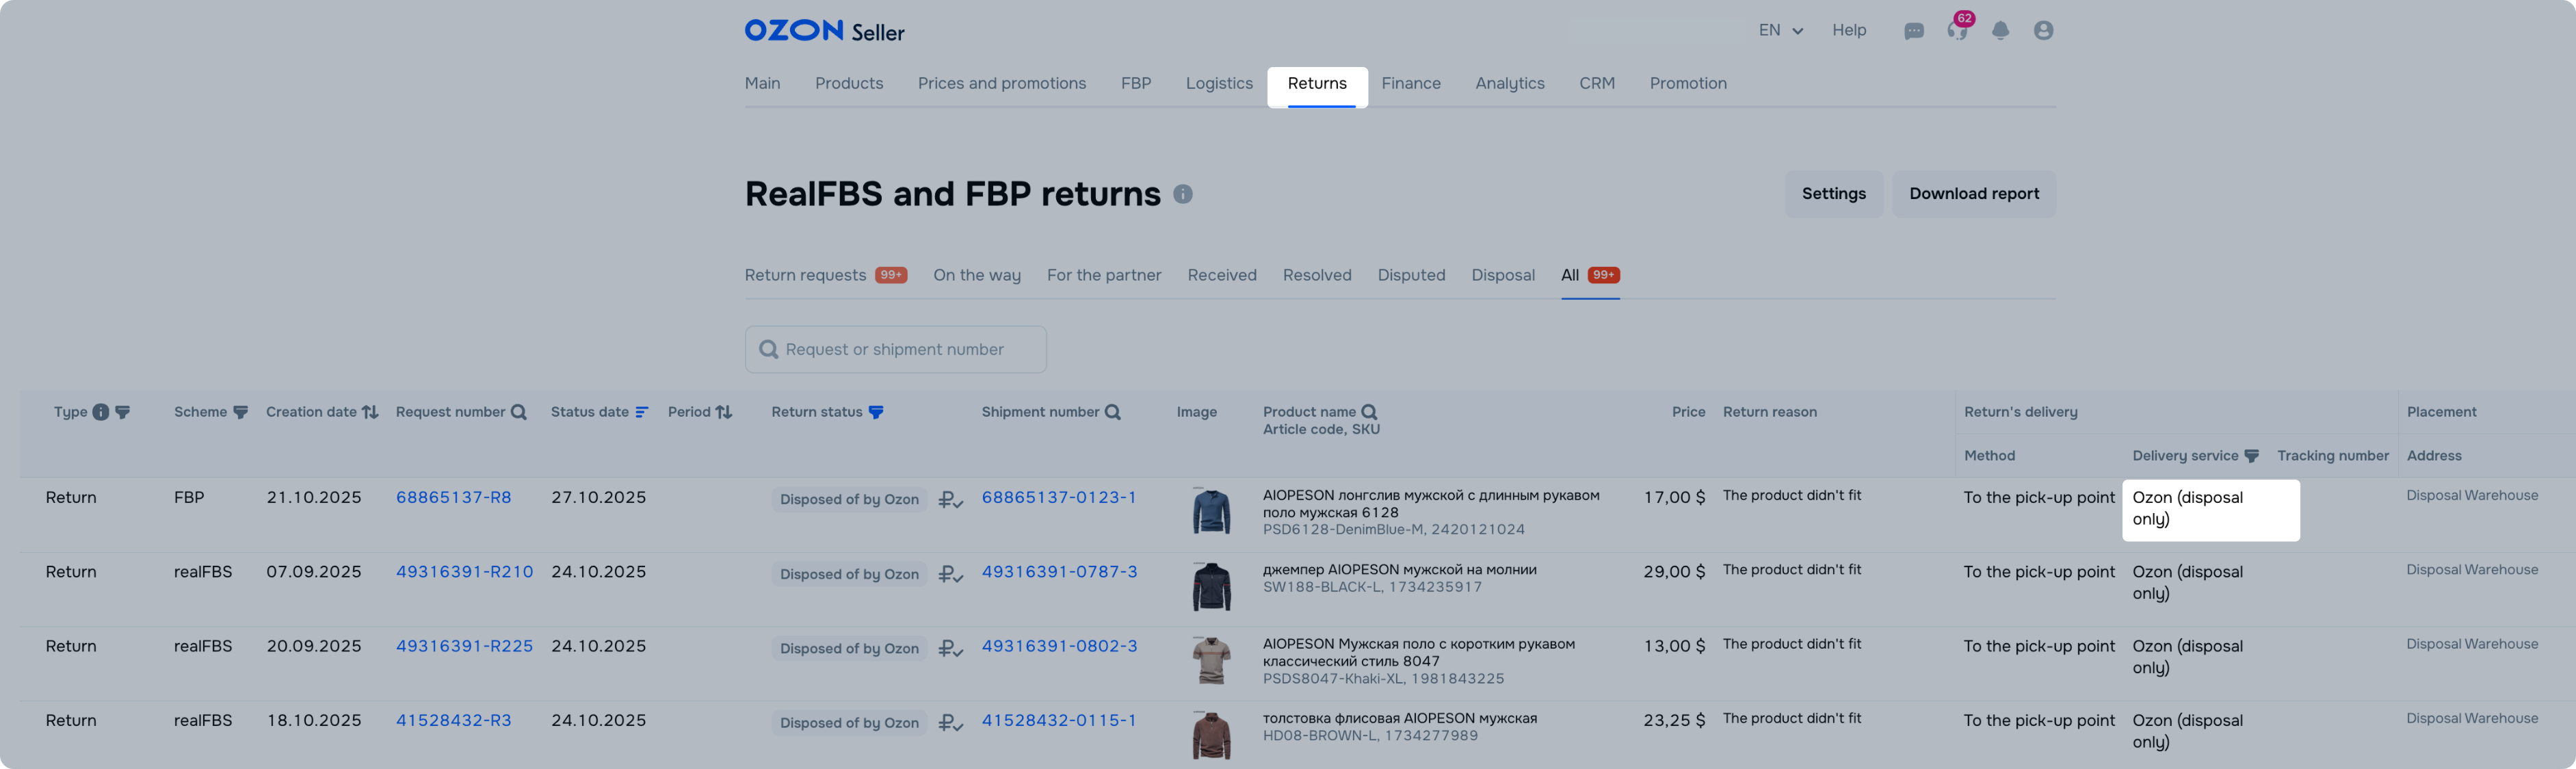The height and width of the screenshot is (769, 2576).
Task: Open the user account profile icon
Action: (2043, 31)
